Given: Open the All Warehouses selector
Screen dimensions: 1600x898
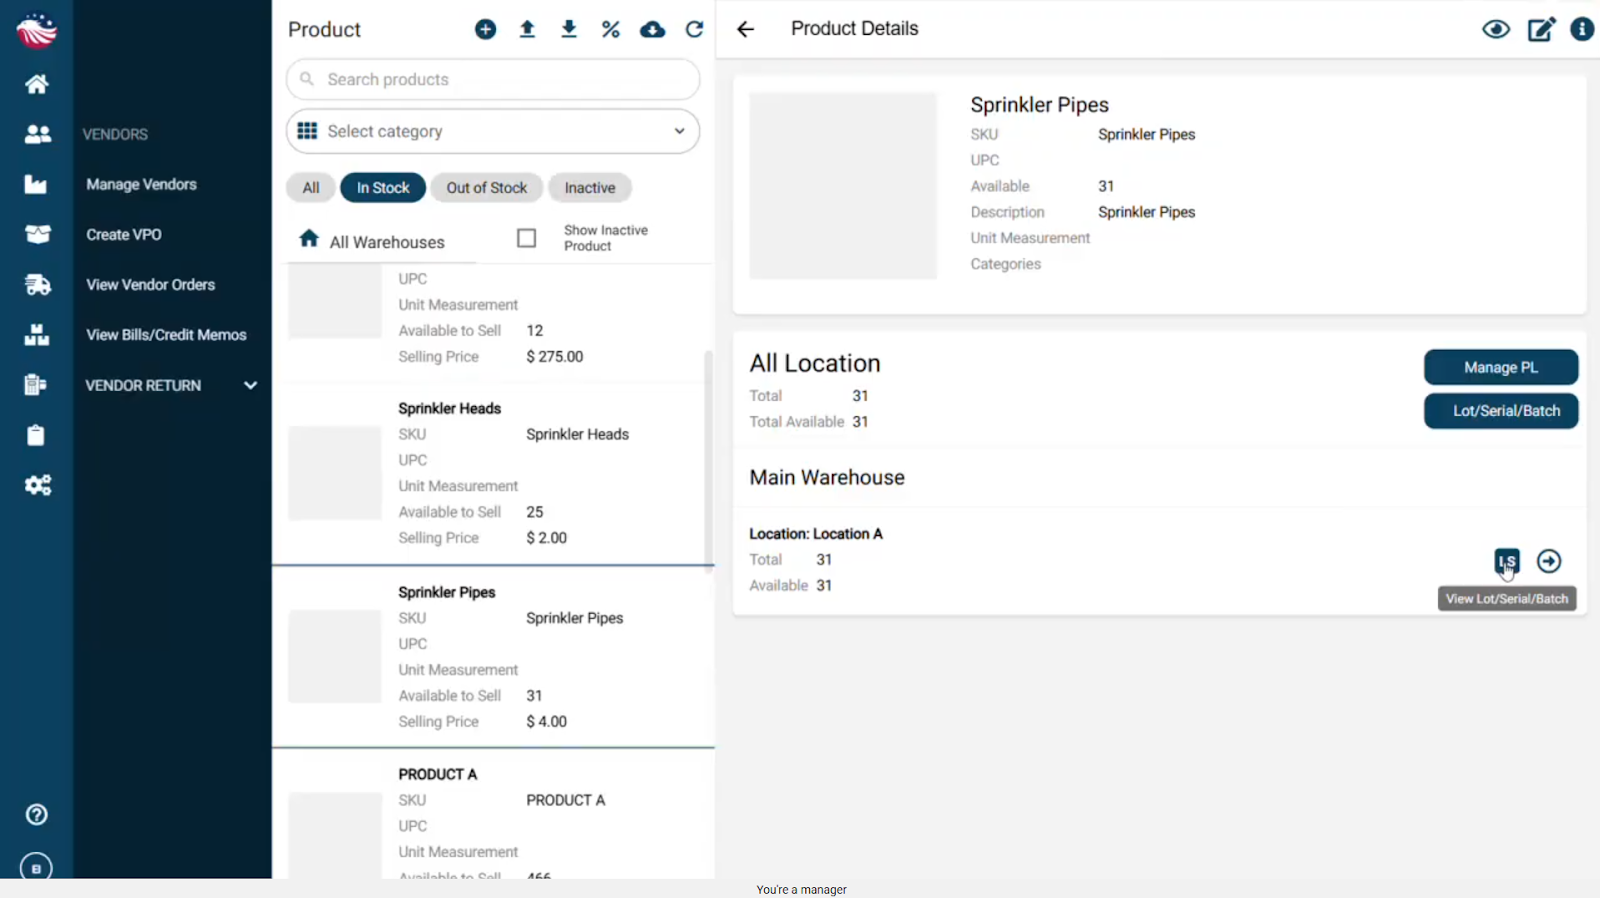Looking at the screenshot, I should [372, 241].
